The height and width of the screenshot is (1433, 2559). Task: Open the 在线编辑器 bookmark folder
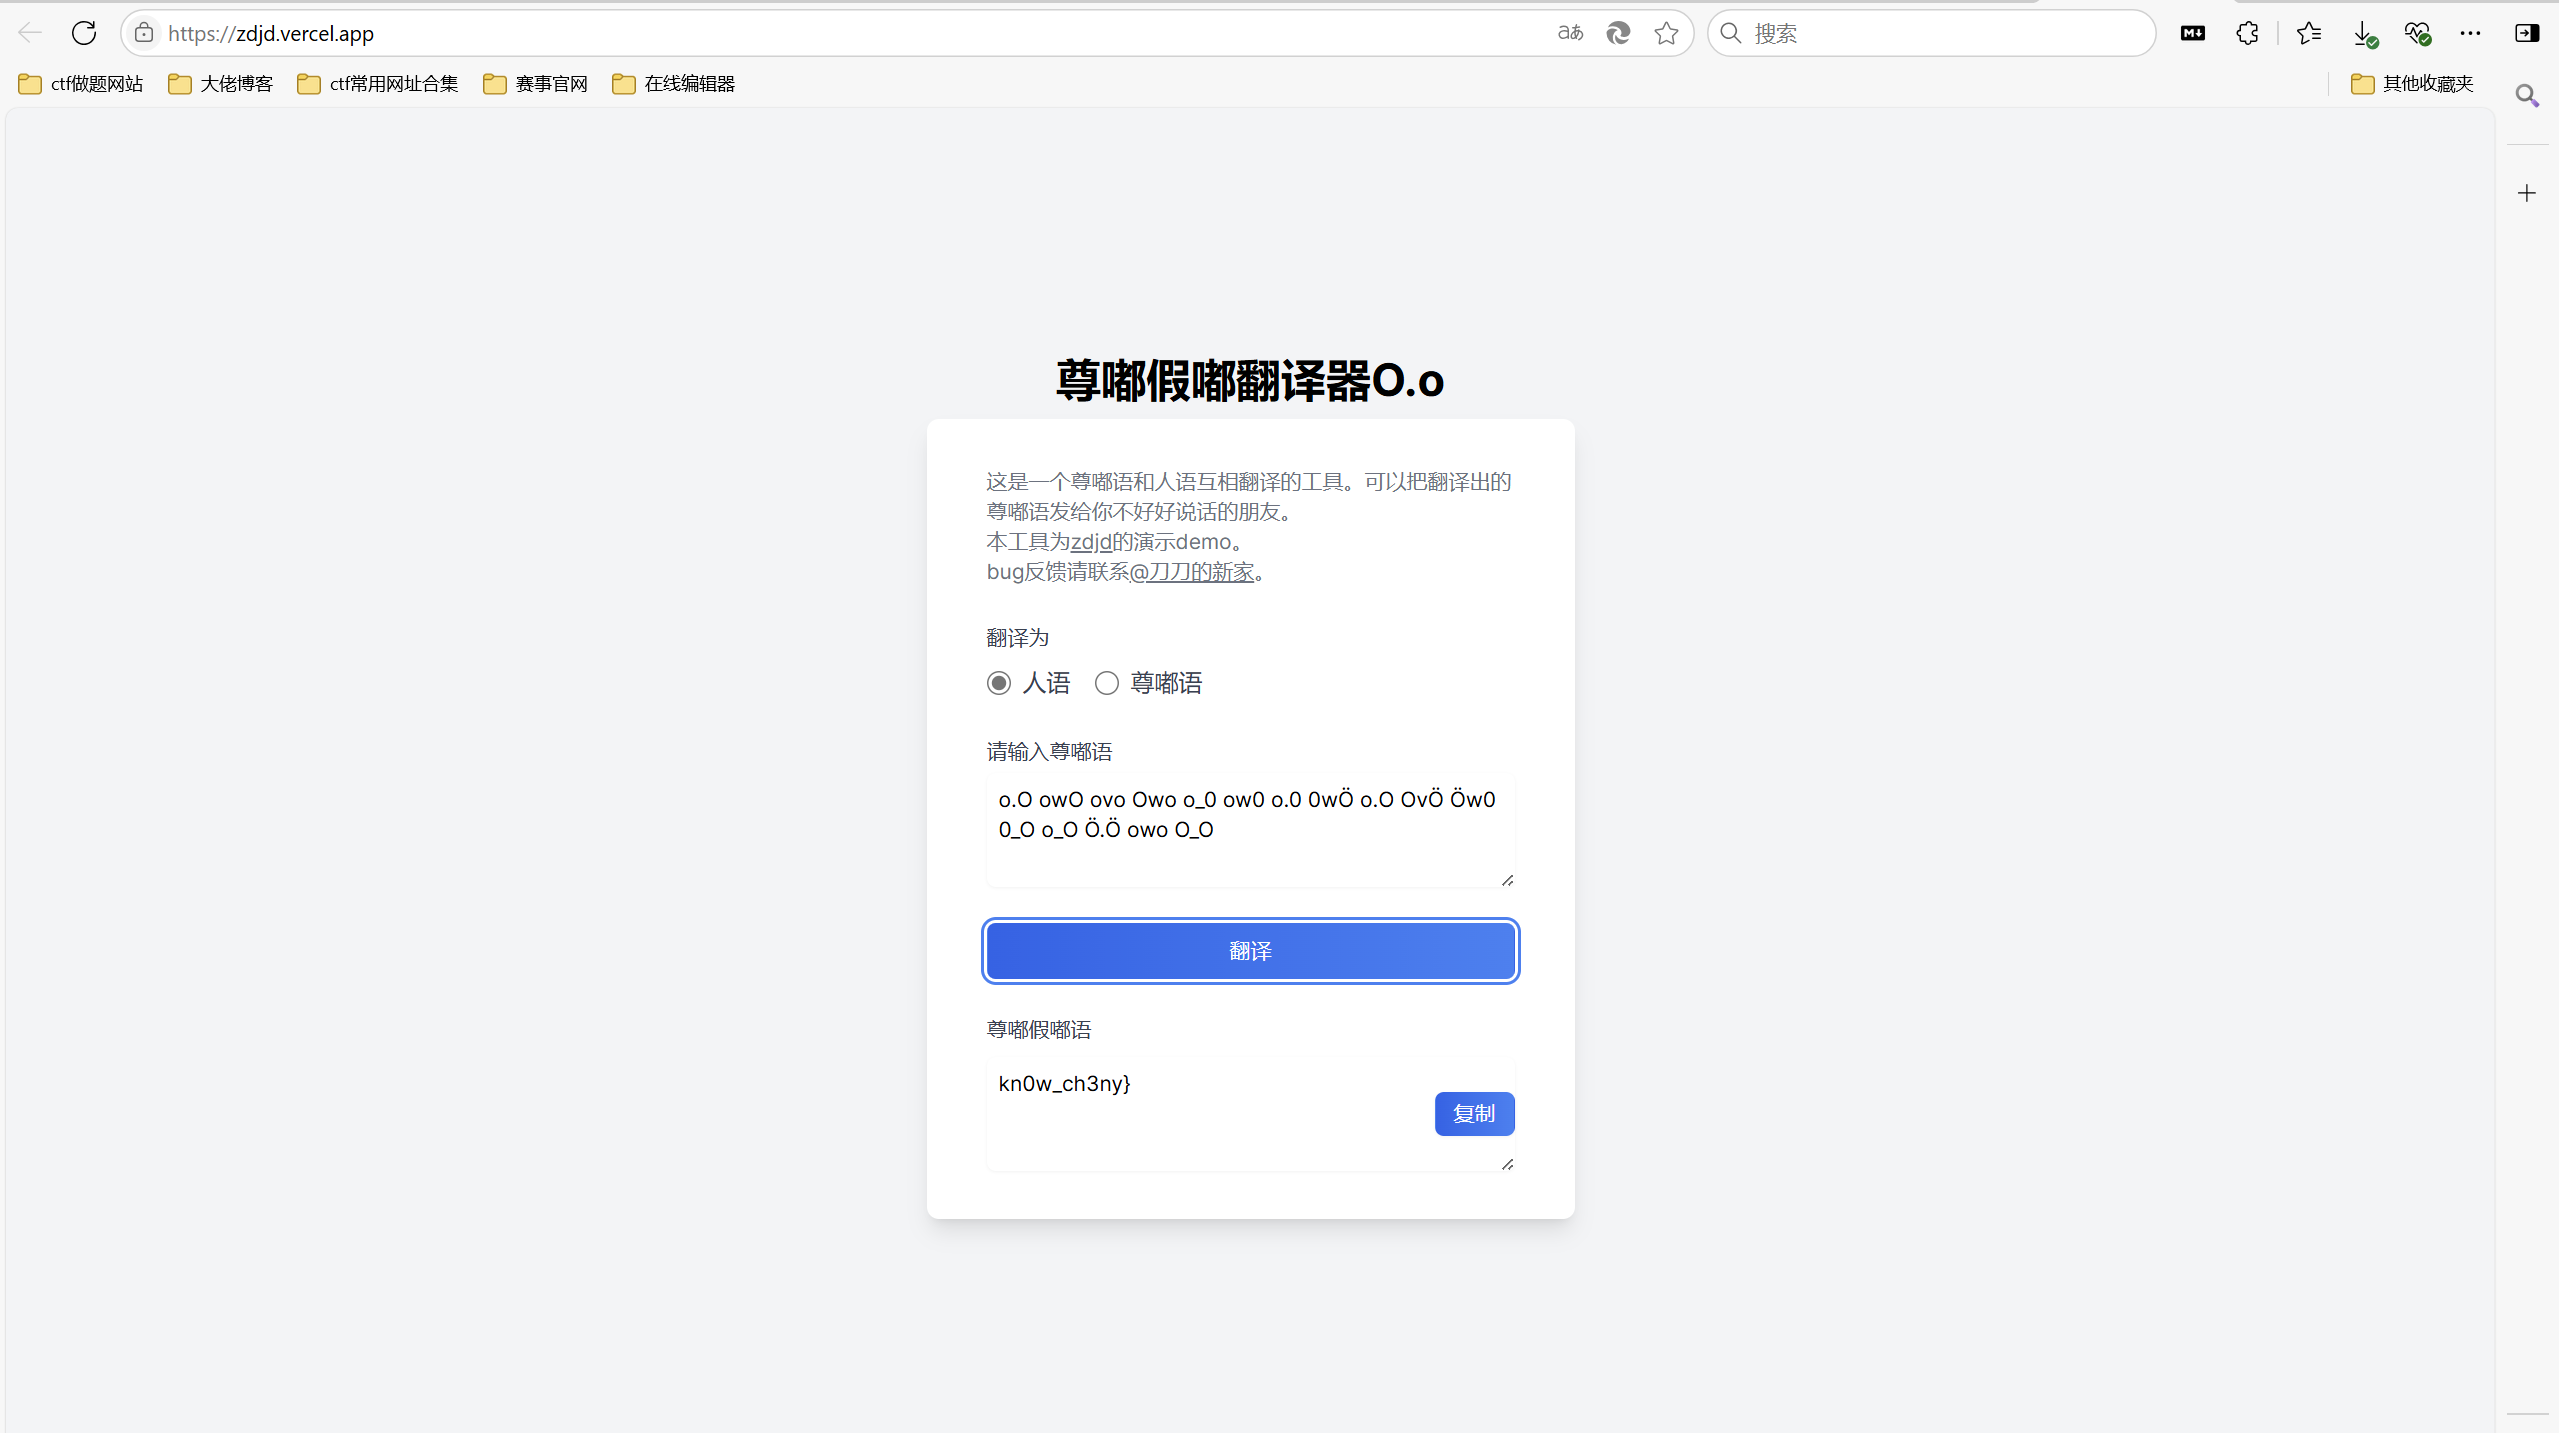click(x=674, y=84)
